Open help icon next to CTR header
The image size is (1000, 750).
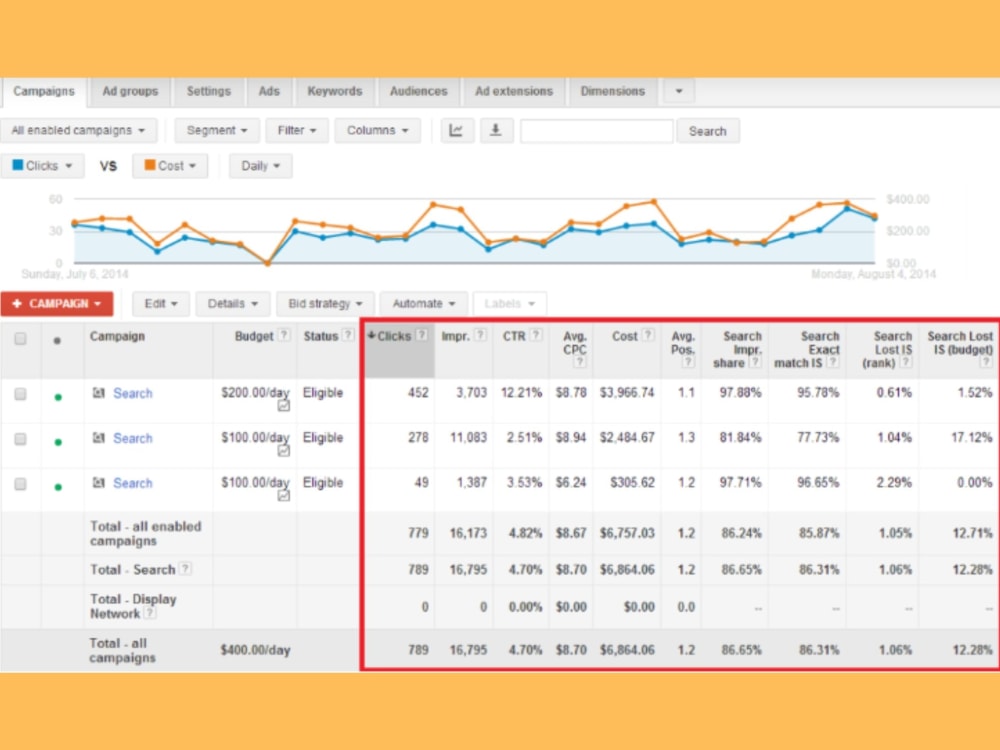(x=536, y=335)
